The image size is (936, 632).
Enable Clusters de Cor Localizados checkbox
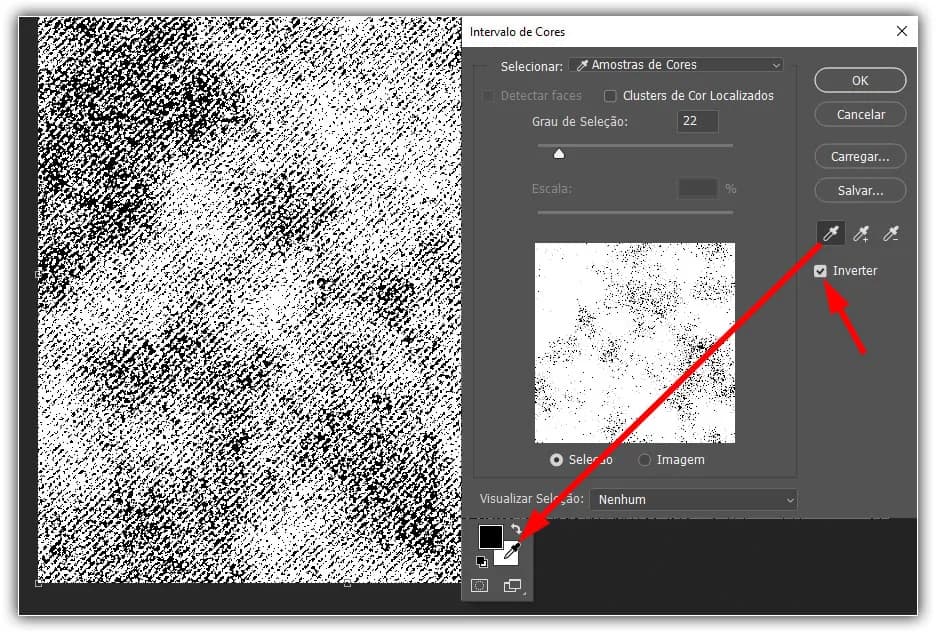(610, 96)
